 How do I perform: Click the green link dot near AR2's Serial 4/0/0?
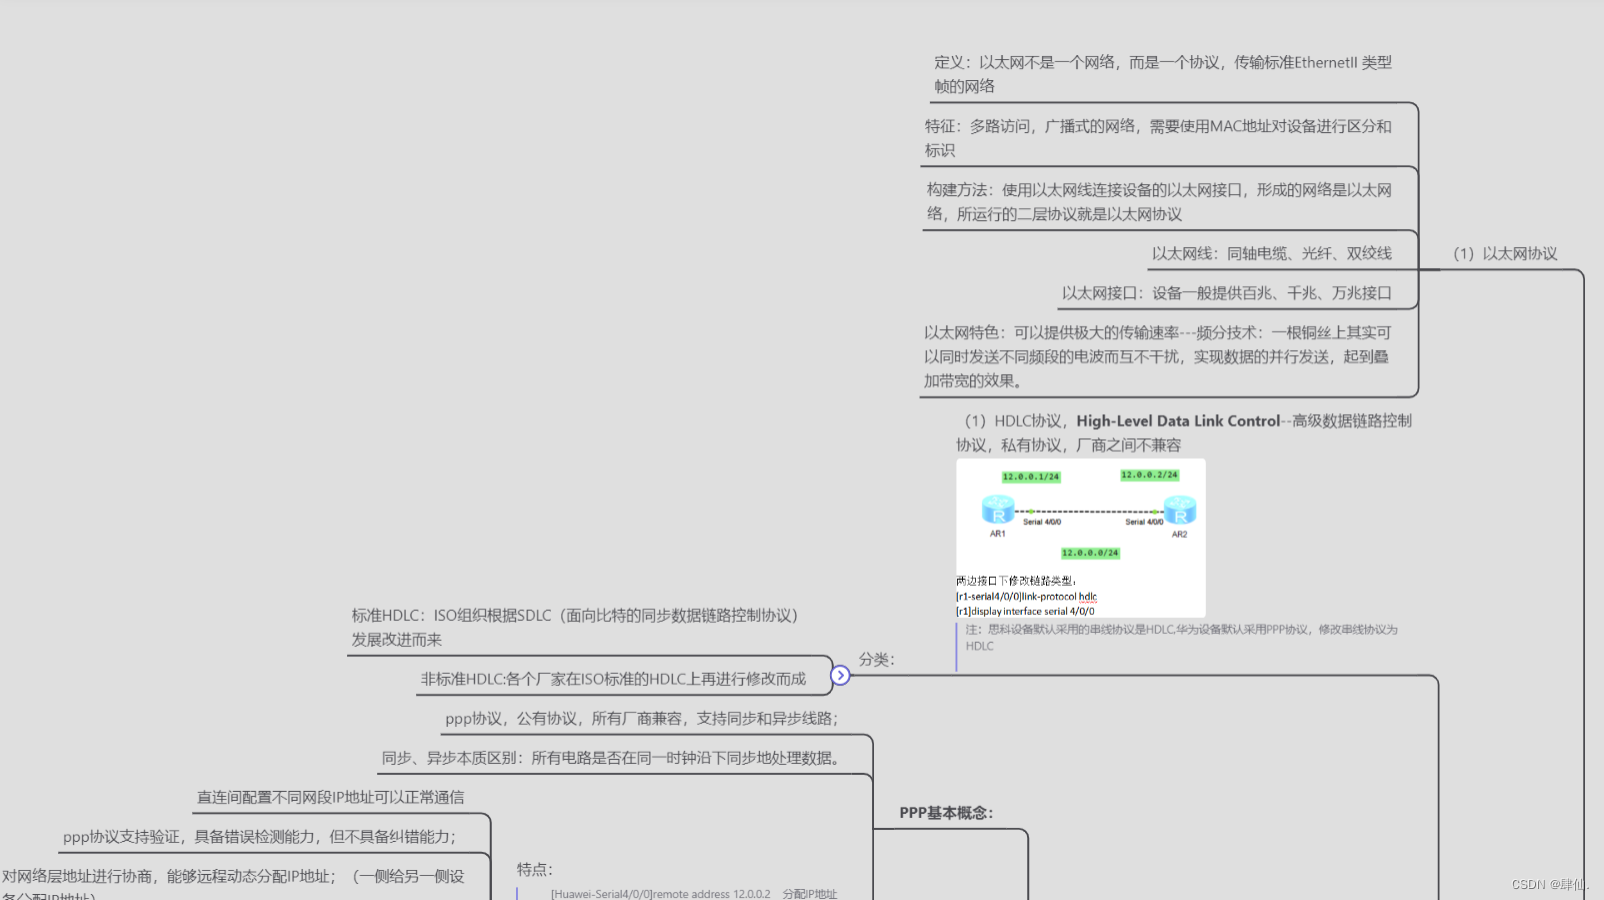click(x=1156, y=511)
